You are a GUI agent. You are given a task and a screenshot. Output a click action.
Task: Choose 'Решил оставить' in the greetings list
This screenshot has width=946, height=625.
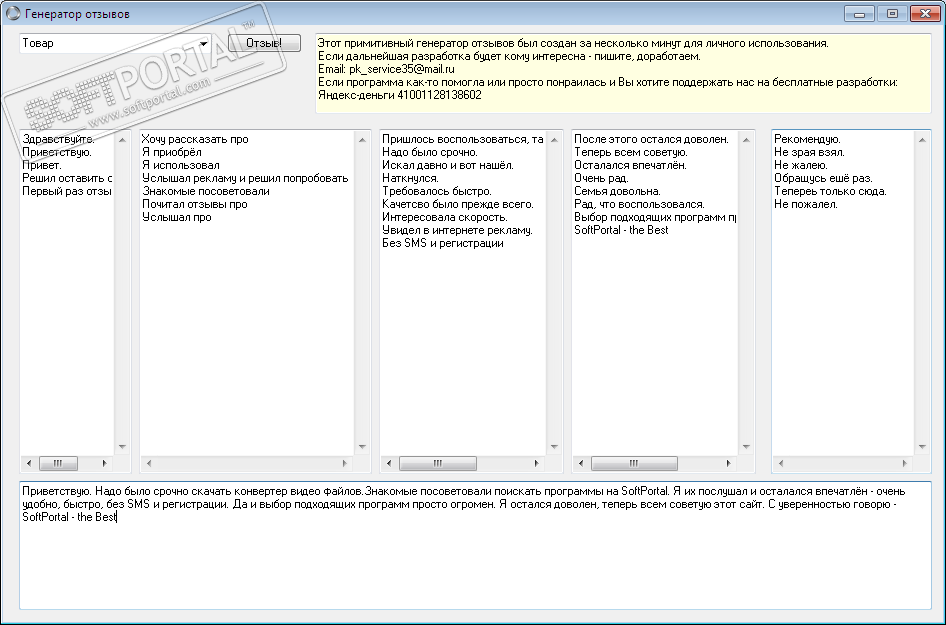(67, 179)
